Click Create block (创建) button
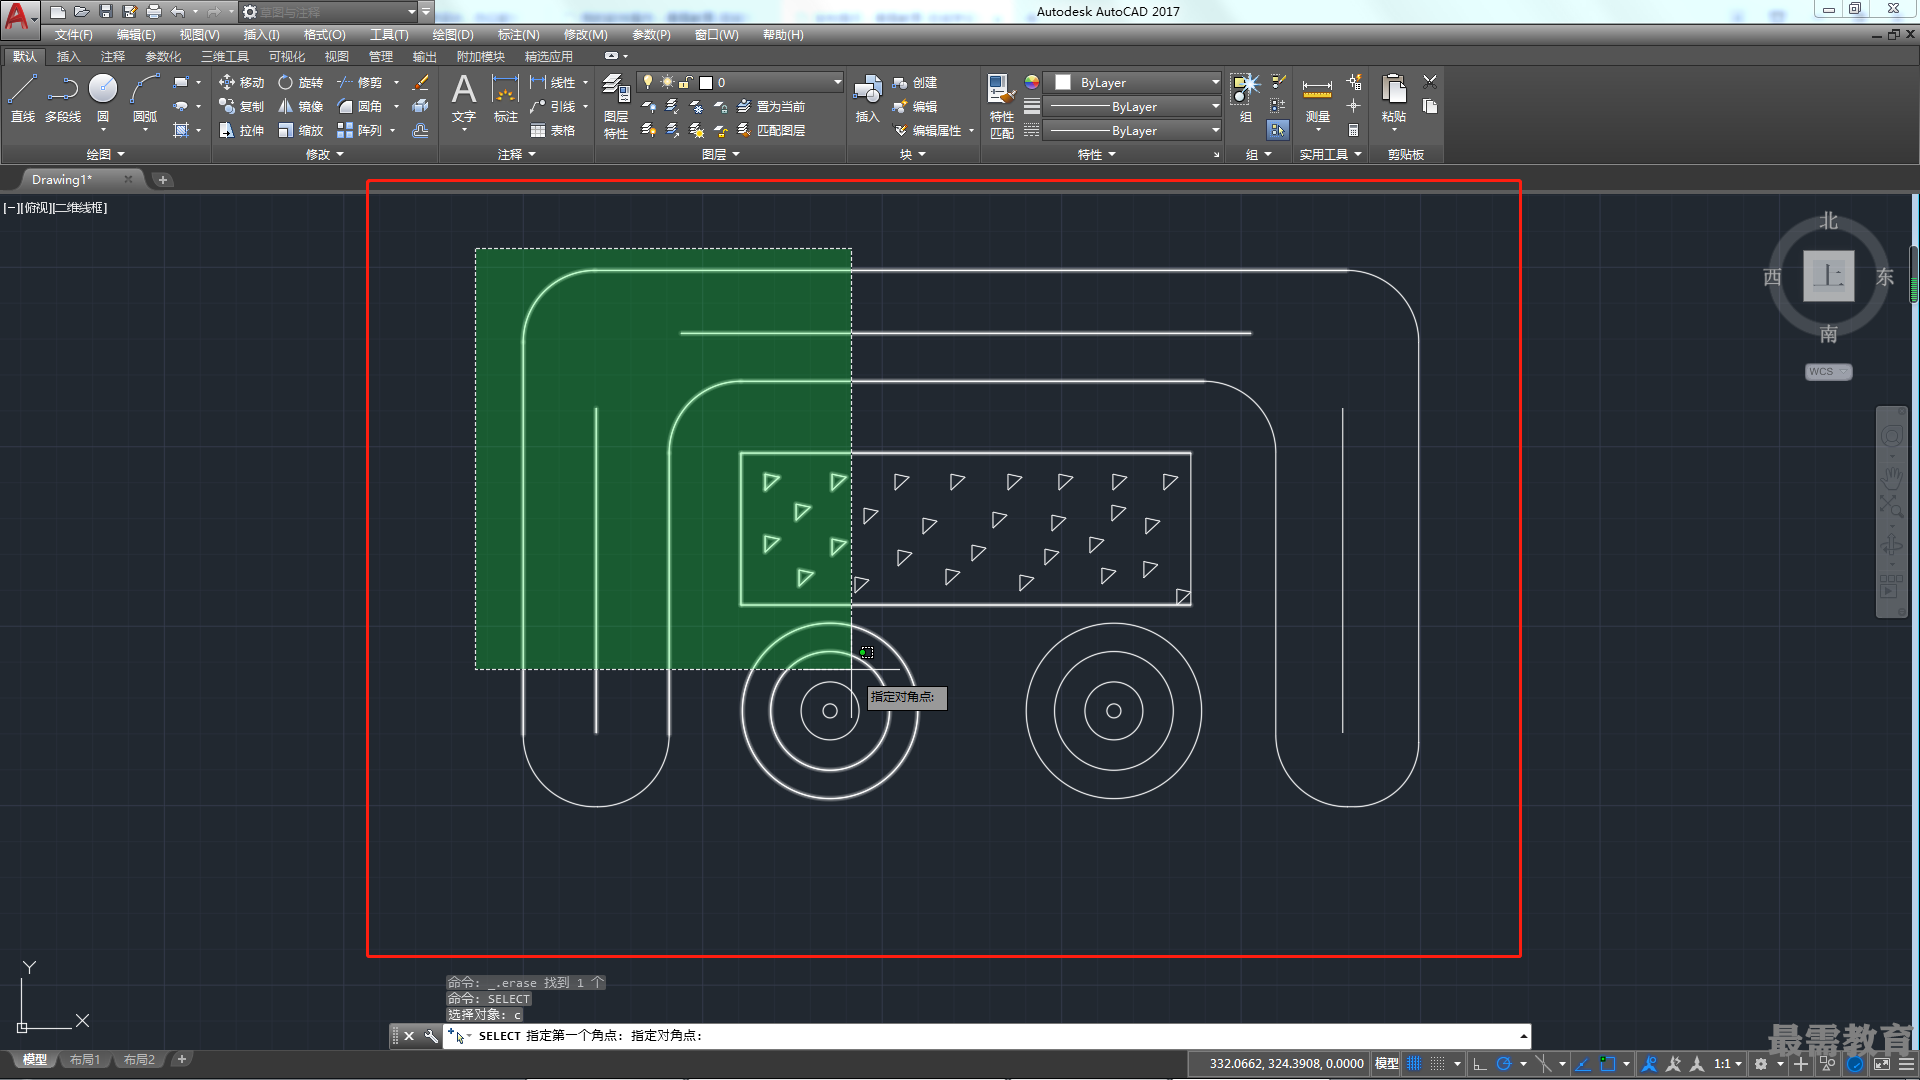The image size is (1920, 1080). click(915, 82)
